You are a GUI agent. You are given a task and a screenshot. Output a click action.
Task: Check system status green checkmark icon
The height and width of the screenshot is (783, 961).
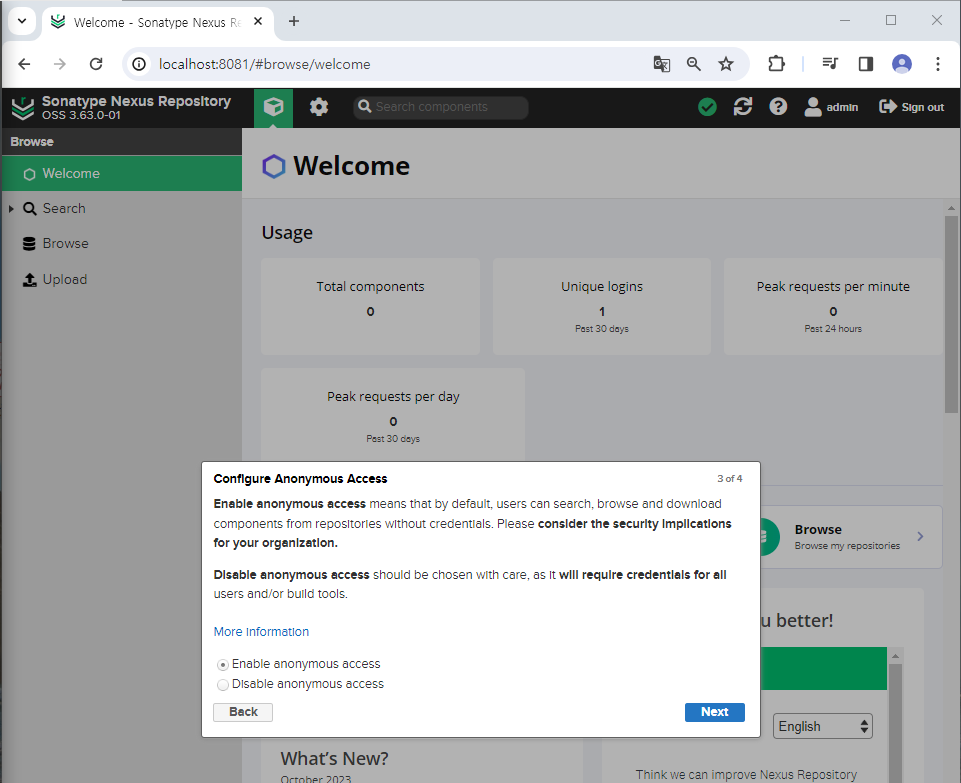point(707,107)
